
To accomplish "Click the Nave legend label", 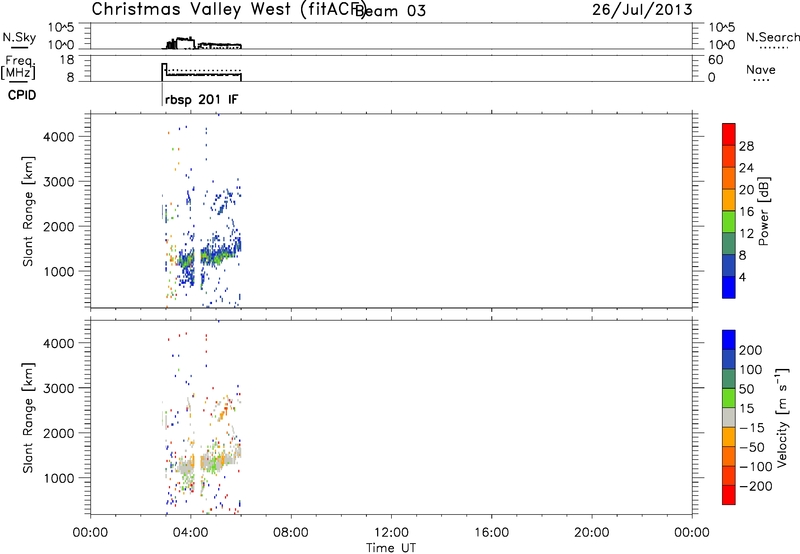I will (761, 70).
